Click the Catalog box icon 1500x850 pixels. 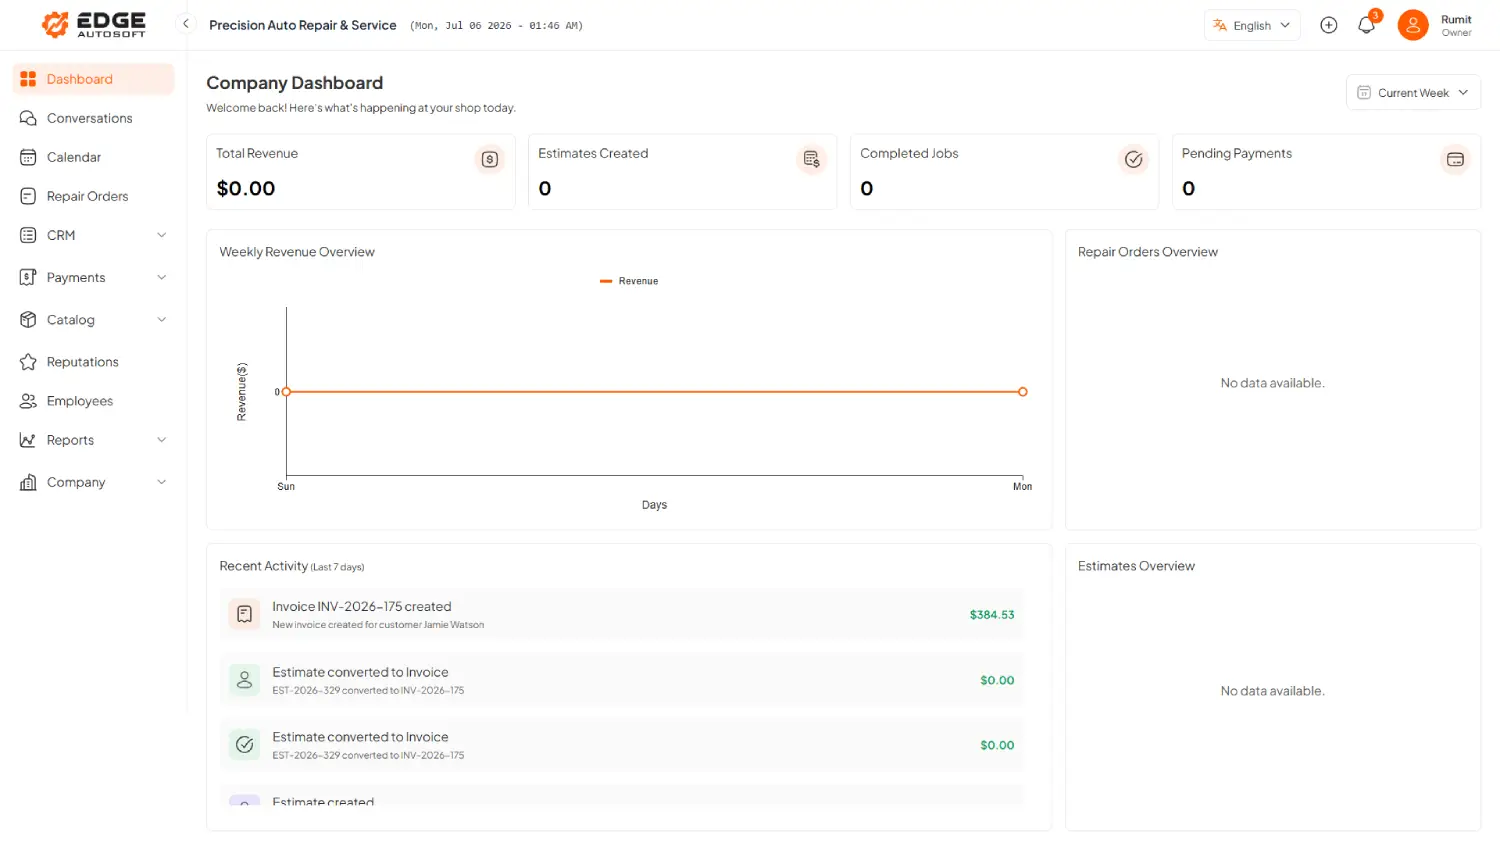click(28, 320)
